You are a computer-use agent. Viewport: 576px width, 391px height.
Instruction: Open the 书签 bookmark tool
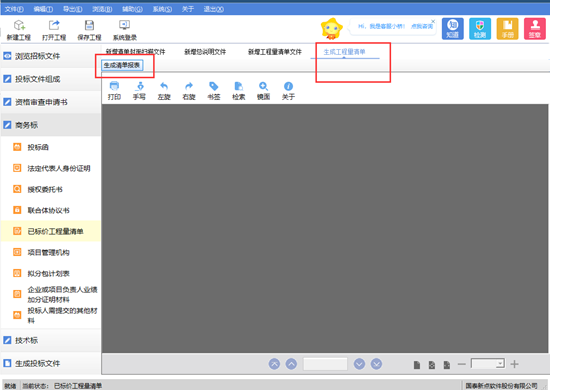(x=213, y=90)
